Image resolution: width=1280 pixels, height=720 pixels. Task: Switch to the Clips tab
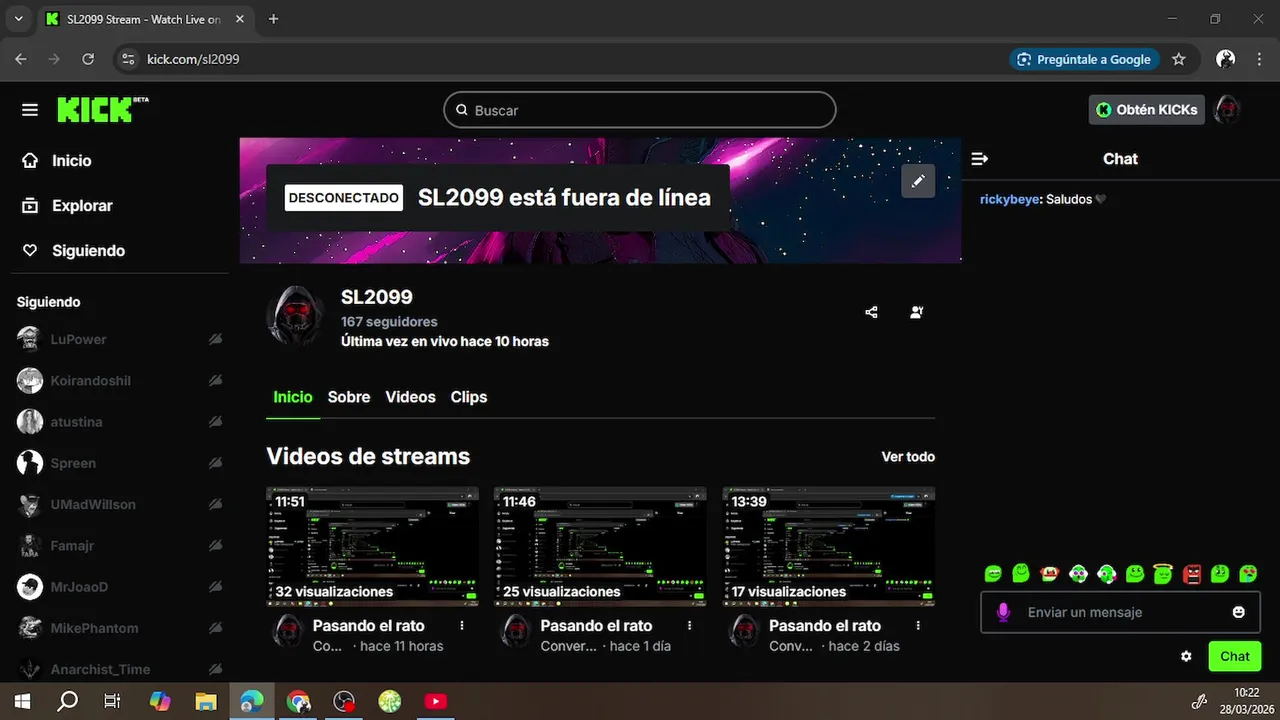(x=469, y=397)
